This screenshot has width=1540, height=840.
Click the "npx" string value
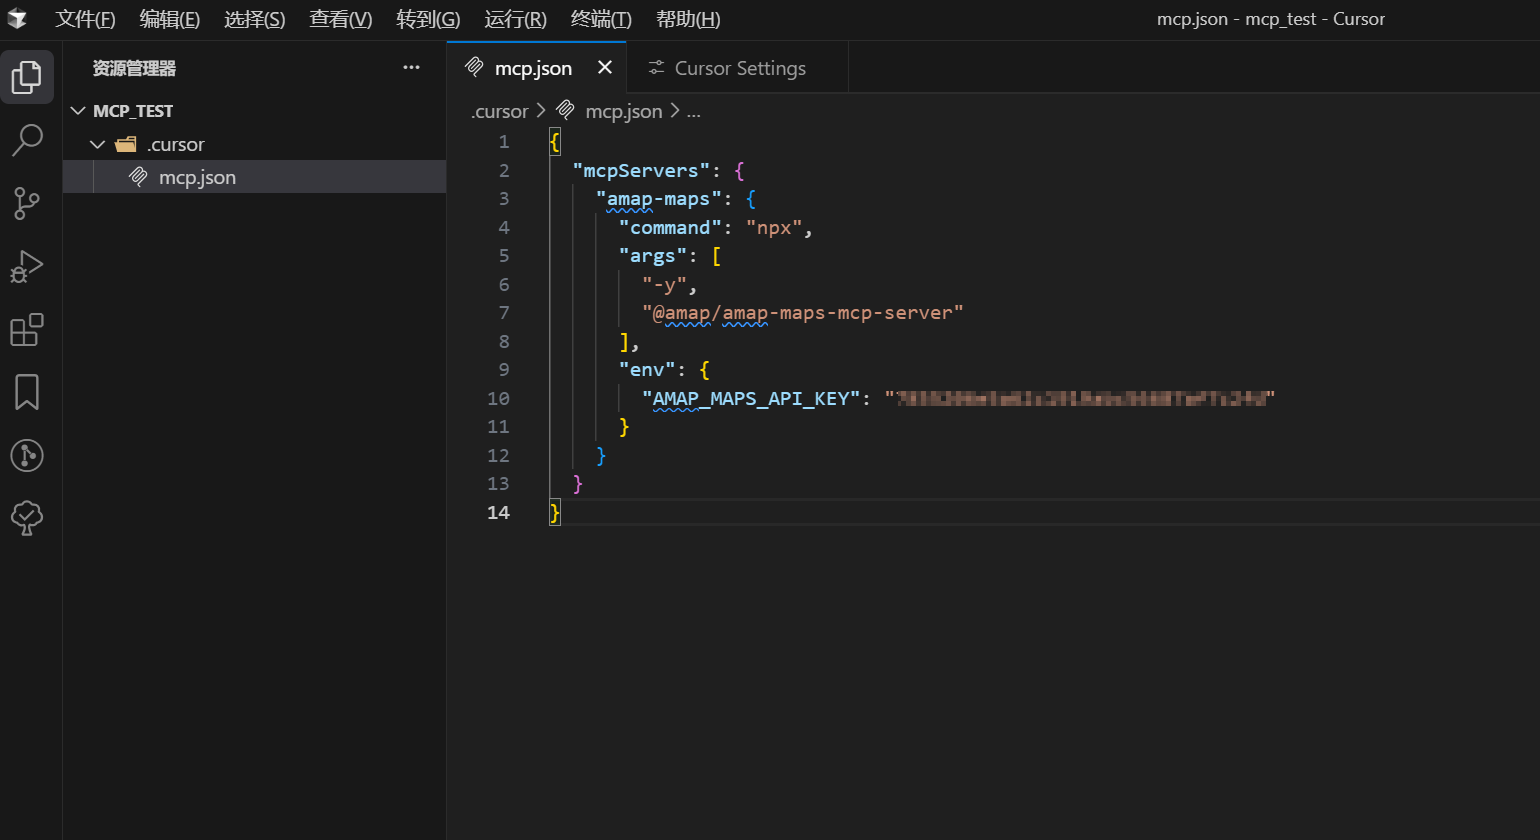pos(774,227)
